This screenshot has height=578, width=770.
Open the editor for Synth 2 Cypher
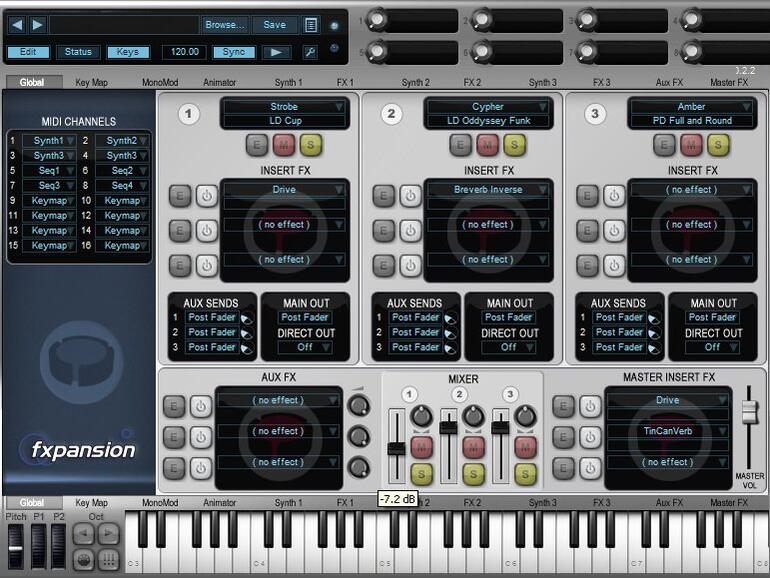pos(461,145)
